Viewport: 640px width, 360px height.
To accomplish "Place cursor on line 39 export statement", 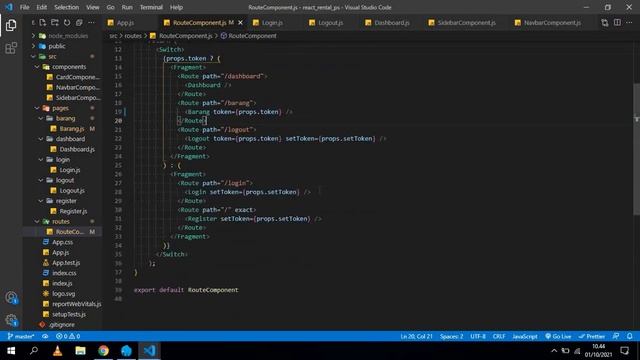I will [186, 290].
